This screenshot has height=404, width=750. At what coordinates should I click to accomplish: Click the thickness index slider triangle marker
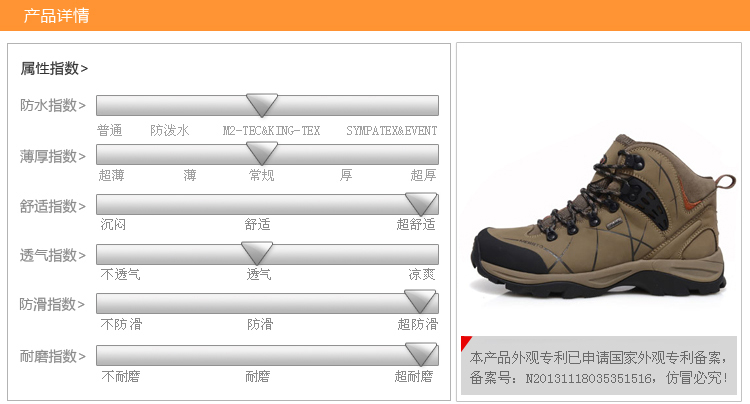pos(262,154)
